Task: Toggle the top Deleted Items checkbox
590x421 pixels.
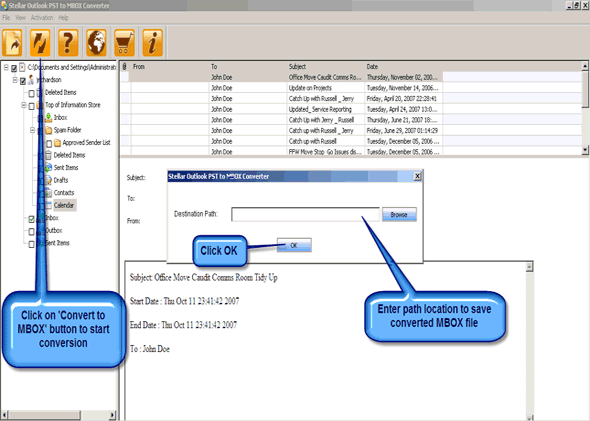Action: pos(32,93)
